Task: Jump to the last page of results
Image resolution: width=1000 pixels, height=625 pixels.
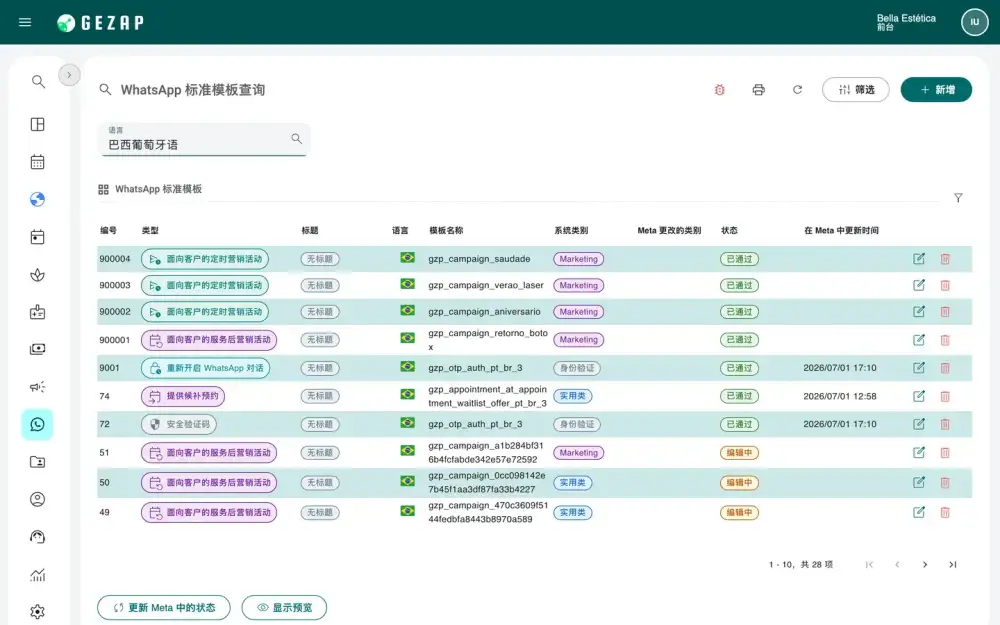Action: click(952, 564)
